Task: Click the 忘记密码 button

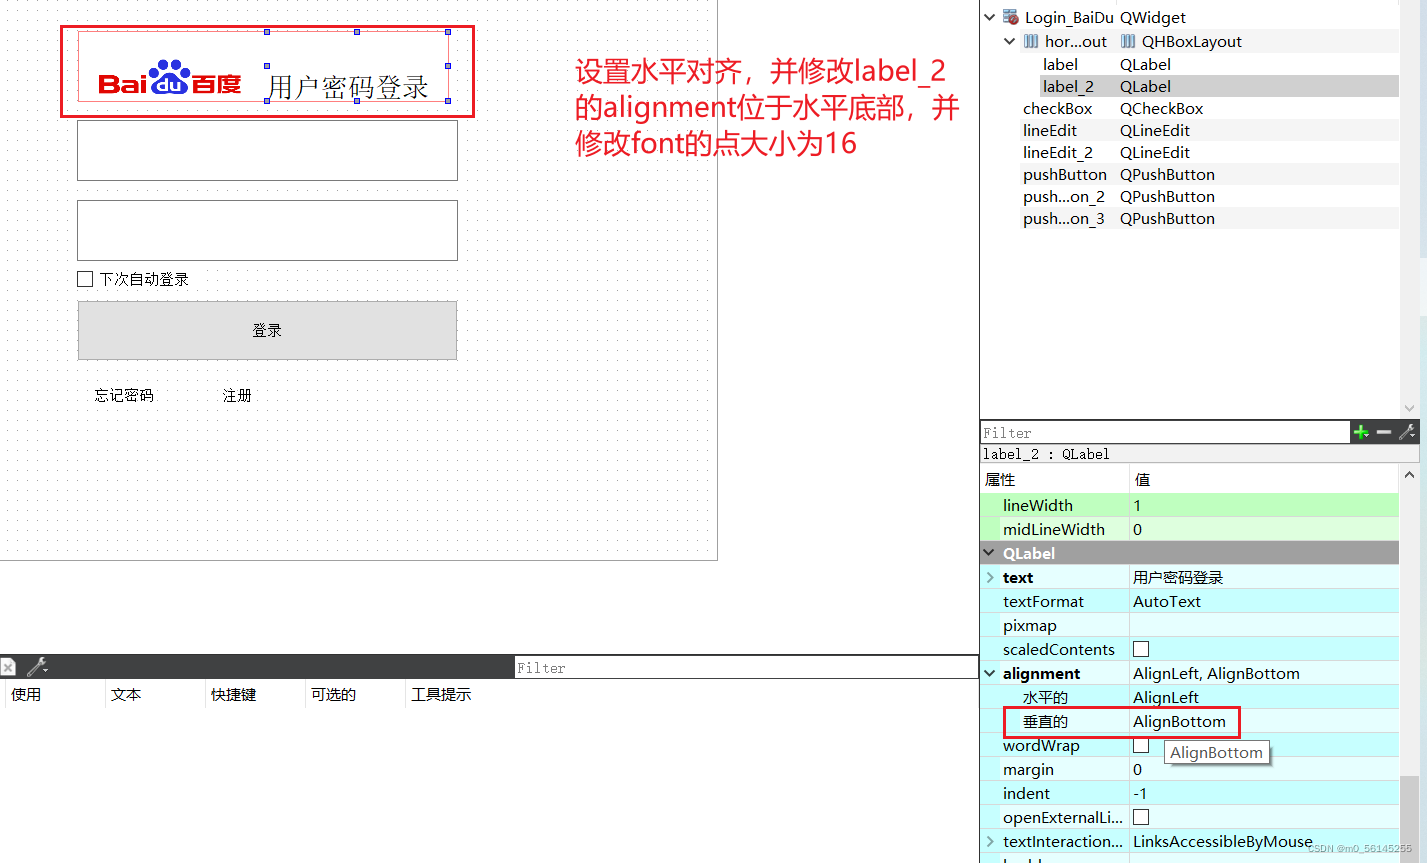Action: tap(124, 395)
